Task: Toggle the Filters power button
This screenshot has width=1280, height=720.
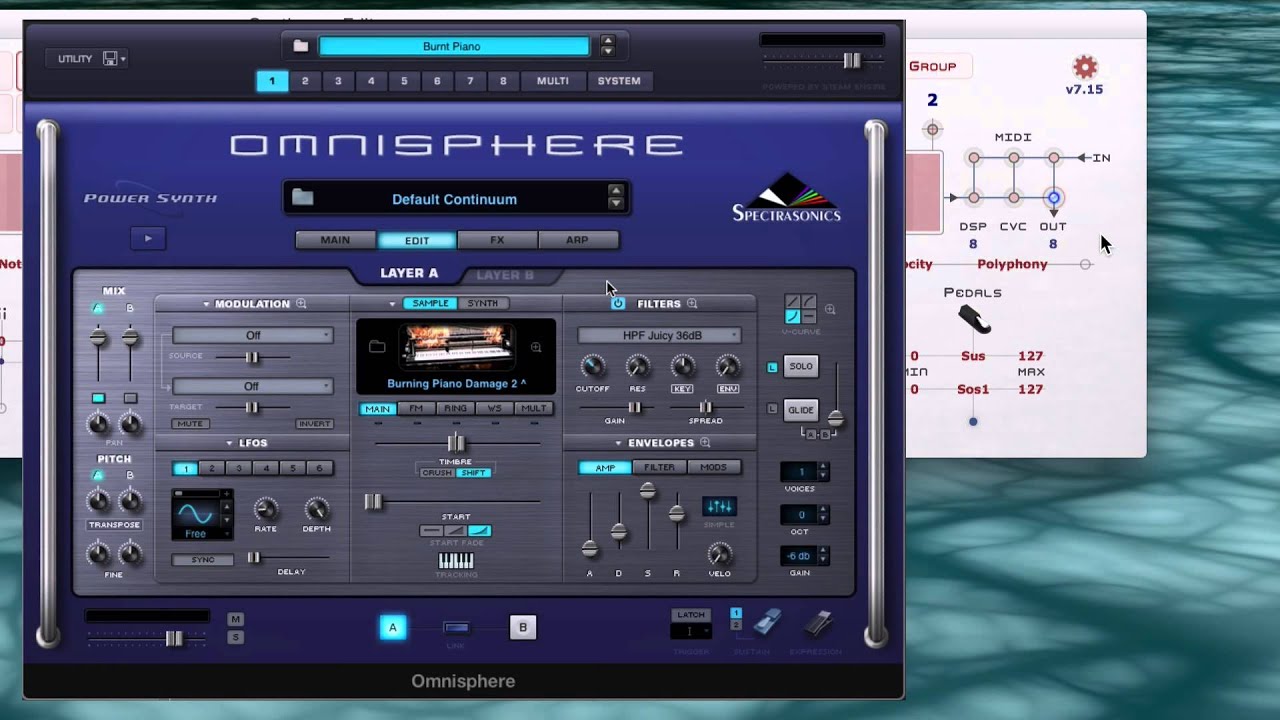Action: click(x=618, y=303)
